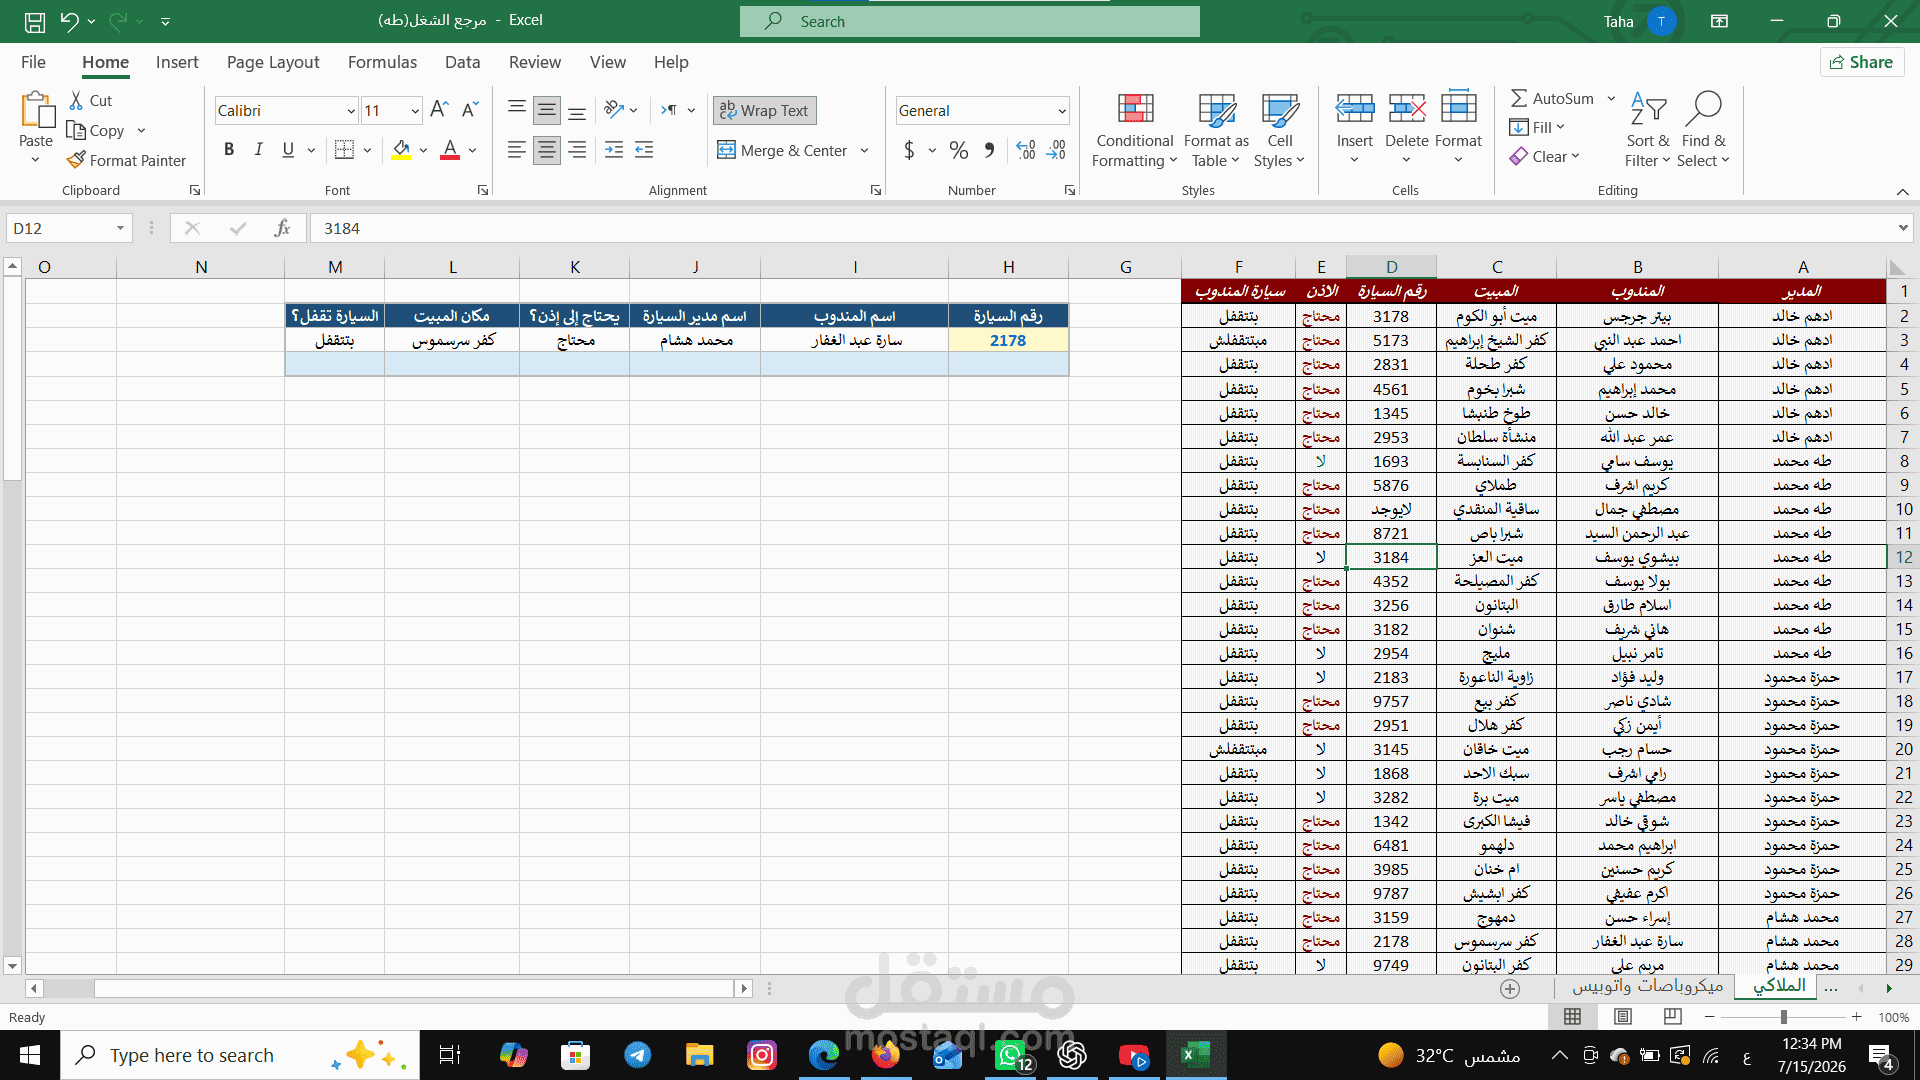Open Sort & Filter options
This screenshot has width=1920, height=1080.
coord(1647,131)
